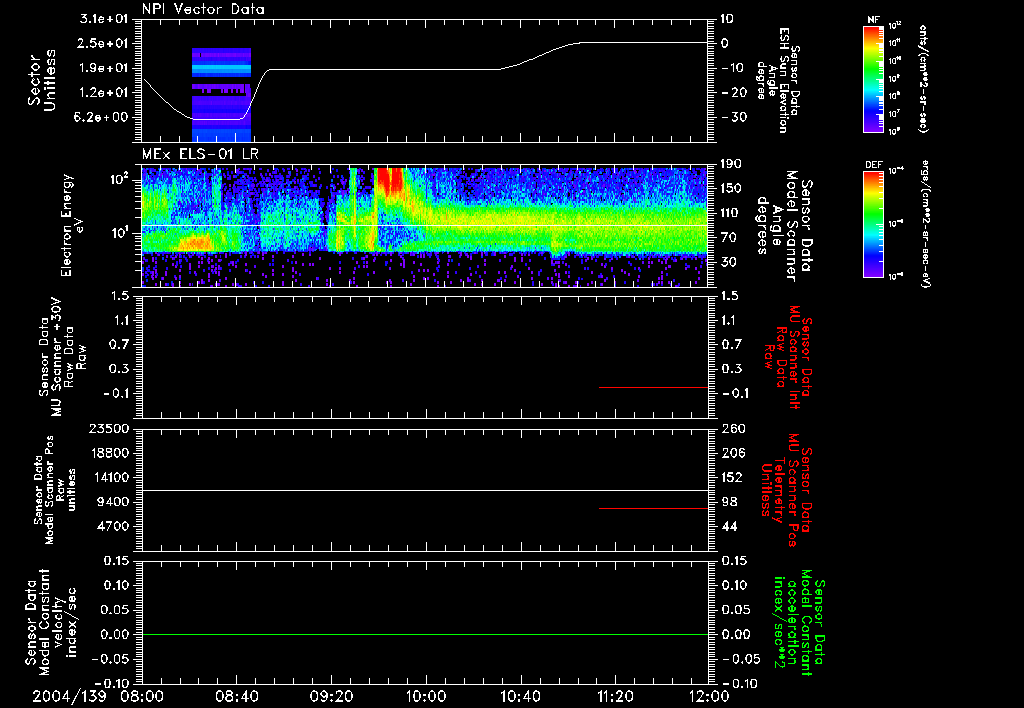1024x708 pixels.
Task: Click the white scanner angle line across the ELS spectrogram
Action: coord(425,226)
